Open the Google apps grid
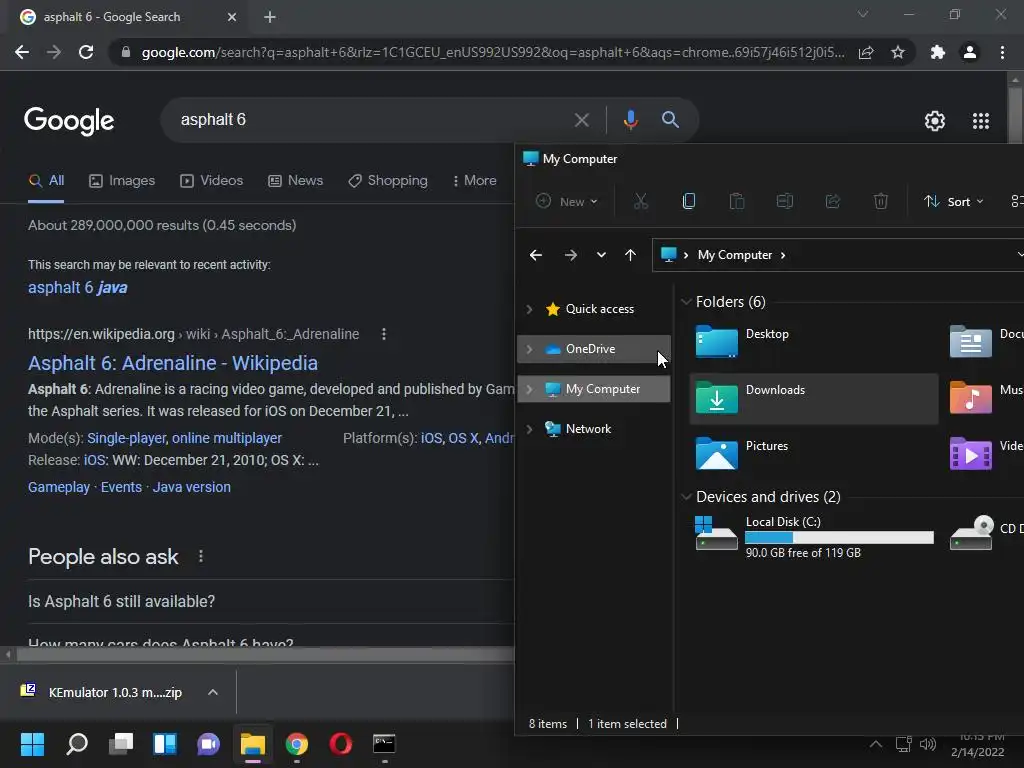 pos(980,121)
